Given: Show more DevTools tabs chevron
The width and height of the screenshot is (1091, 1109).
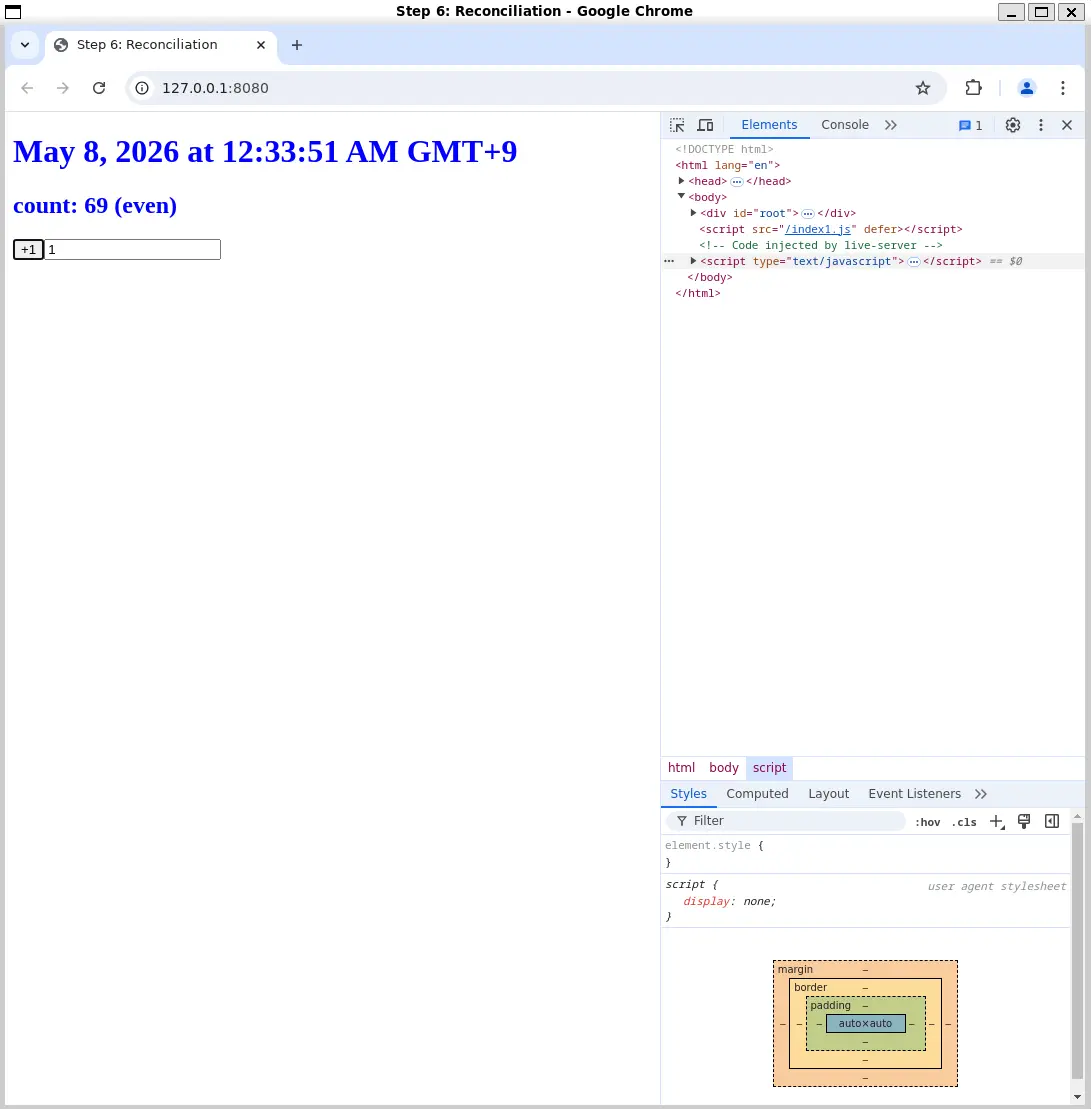Looking at the screenshot, I should pyautogui.click(x=890, y=125).
